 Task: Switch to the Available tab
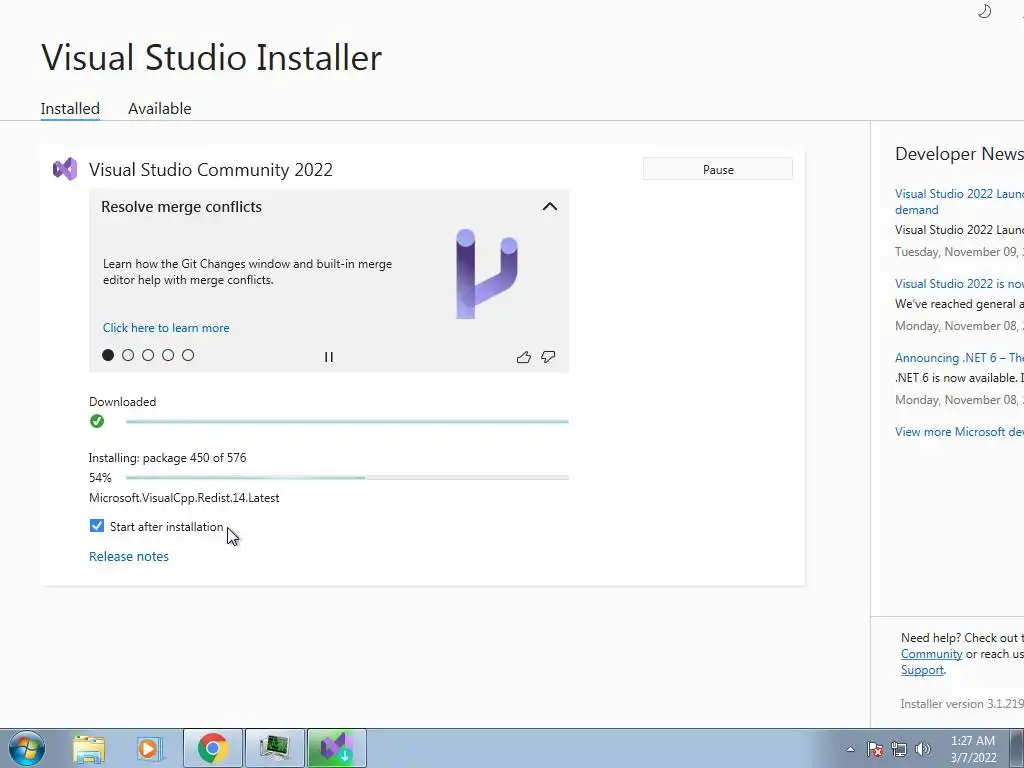(x=159, y=108)
